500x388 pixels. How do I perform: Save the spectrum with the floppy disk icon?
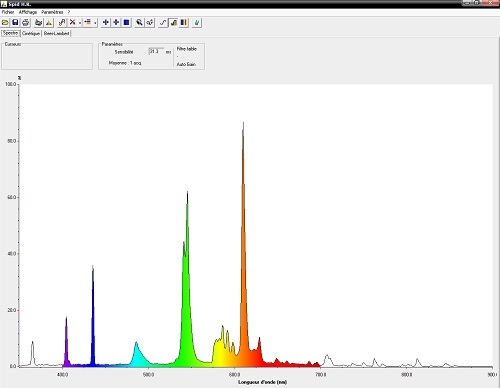(15, 23)
